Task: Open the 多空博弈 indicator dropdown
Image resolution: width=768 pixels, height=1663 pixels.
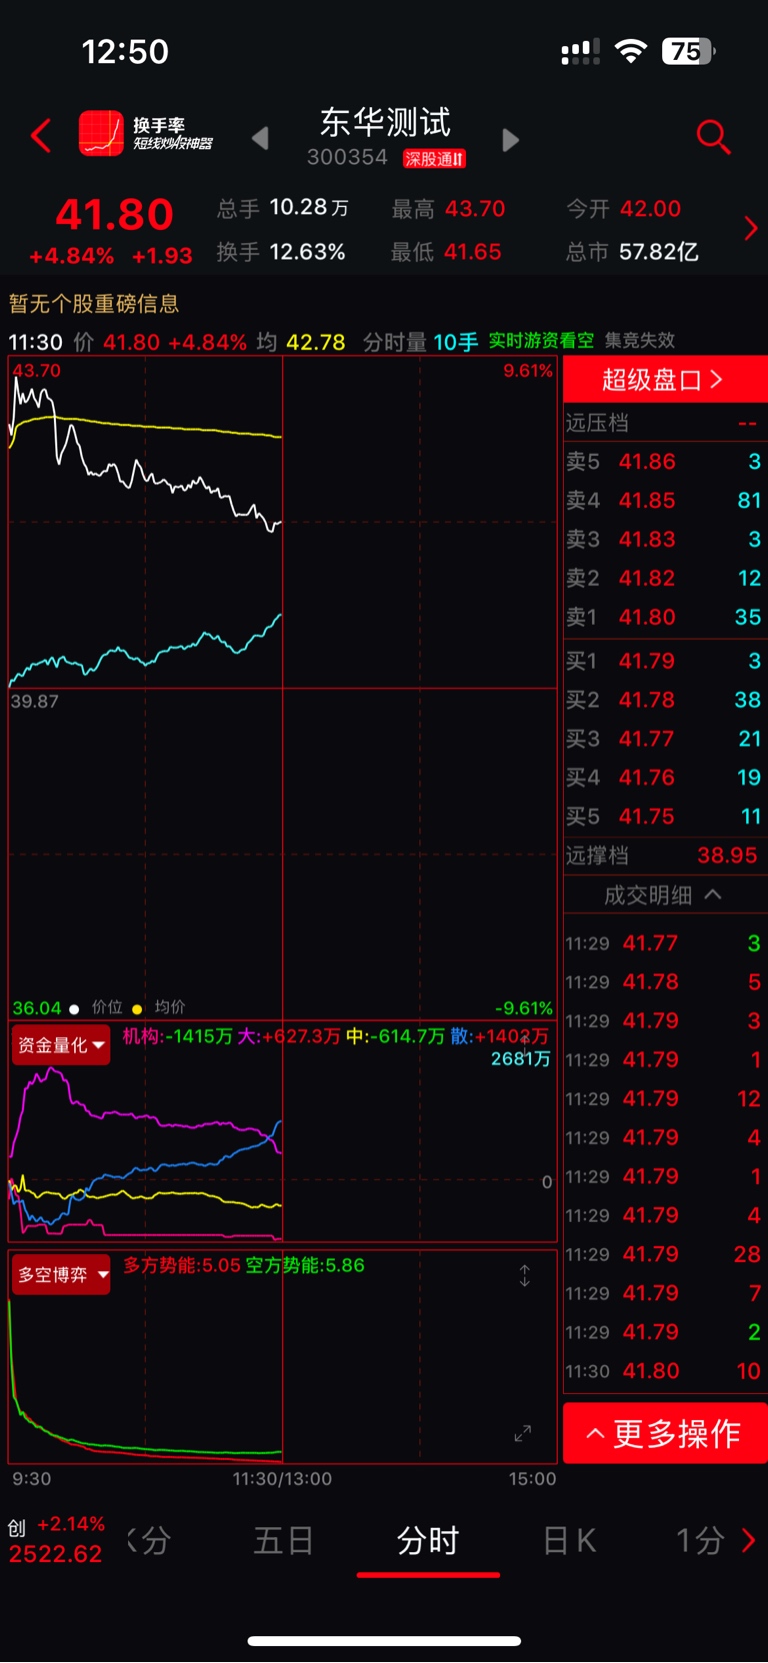Action: point(61,1275)
